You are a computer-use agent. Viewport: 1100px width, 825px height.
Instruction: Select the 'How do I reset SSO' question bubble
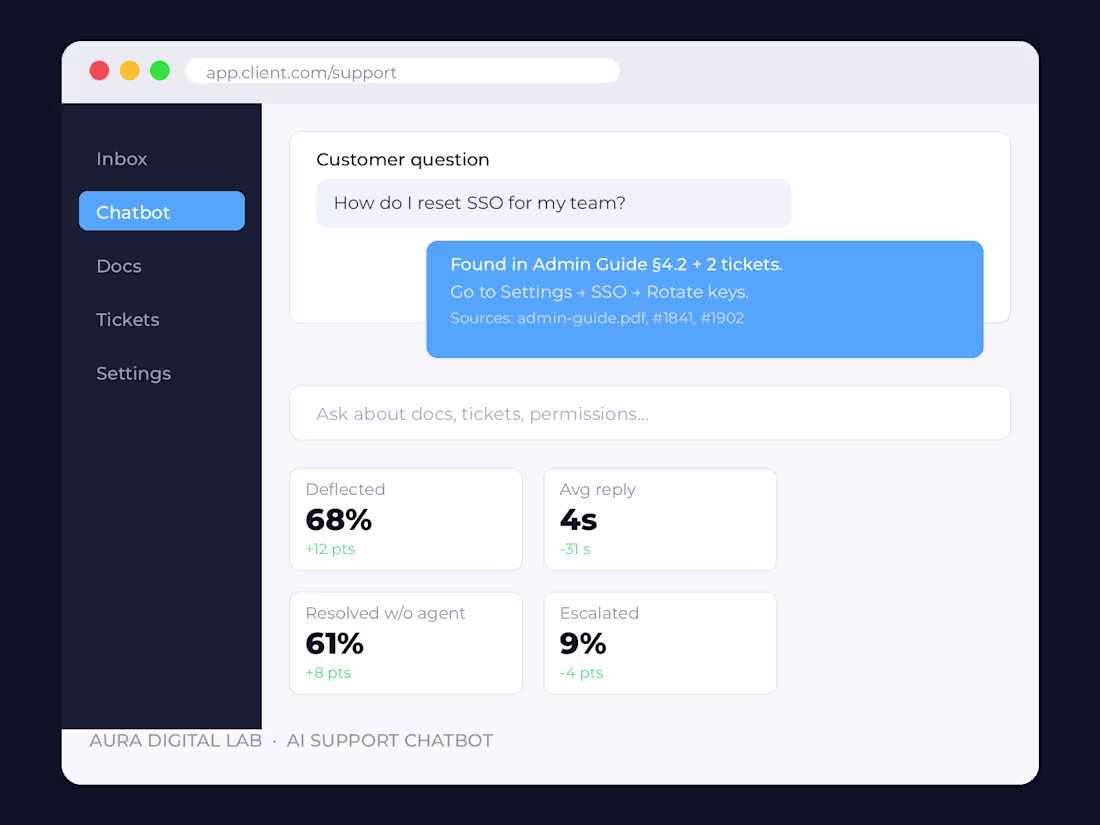tap(554, 203)
